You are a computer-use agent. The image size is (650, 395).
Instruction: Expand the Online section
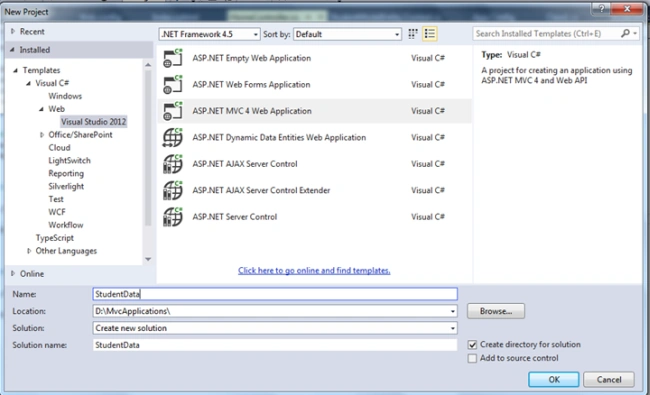pos(13,274)
